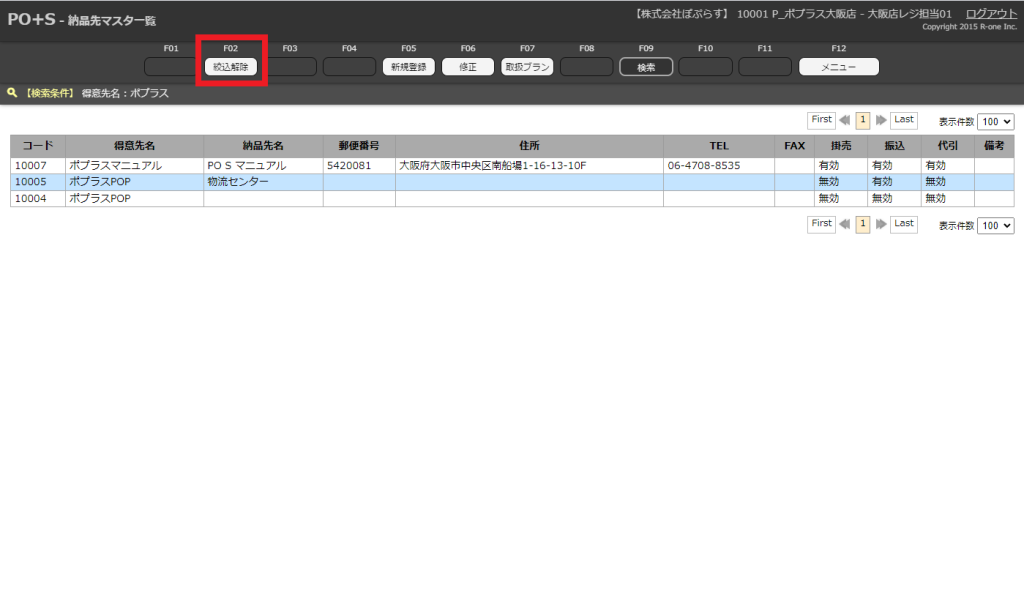This screenshot has width=1024, height=612.
Task: Click the 得意先名 column header
Action: [134, 146]
